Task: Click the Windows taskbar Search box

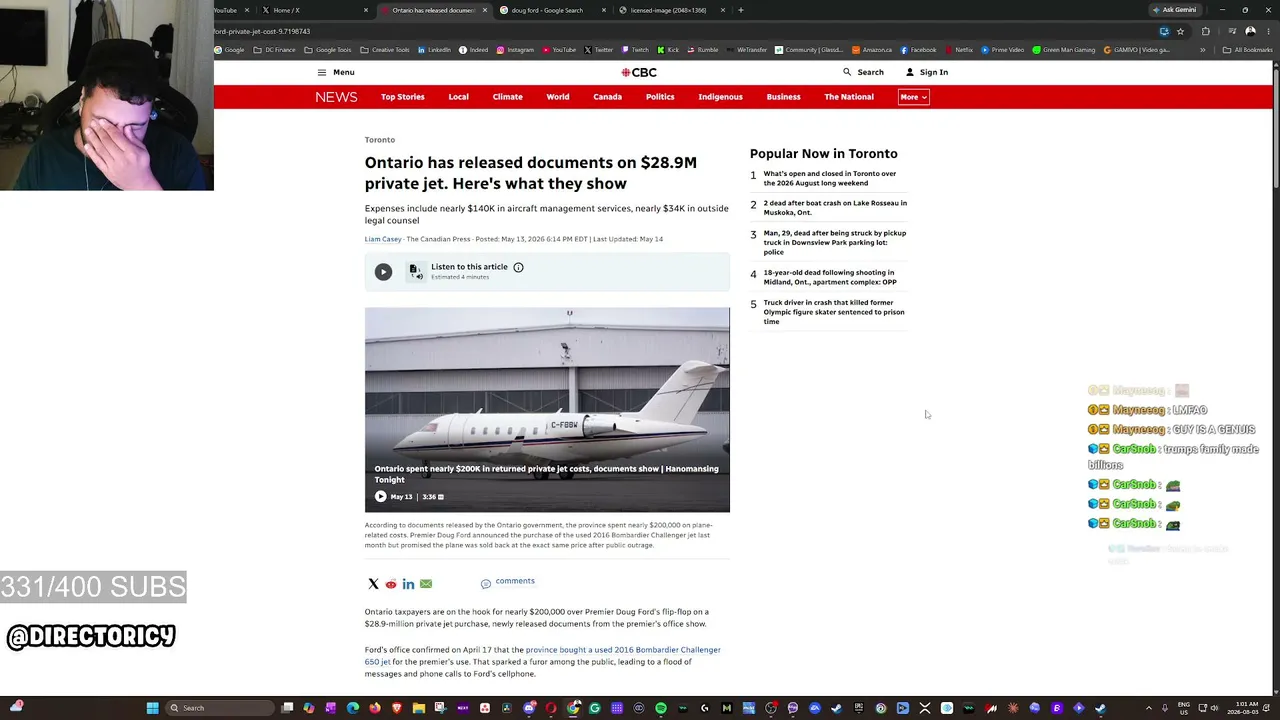Action: tap(220, 708)
